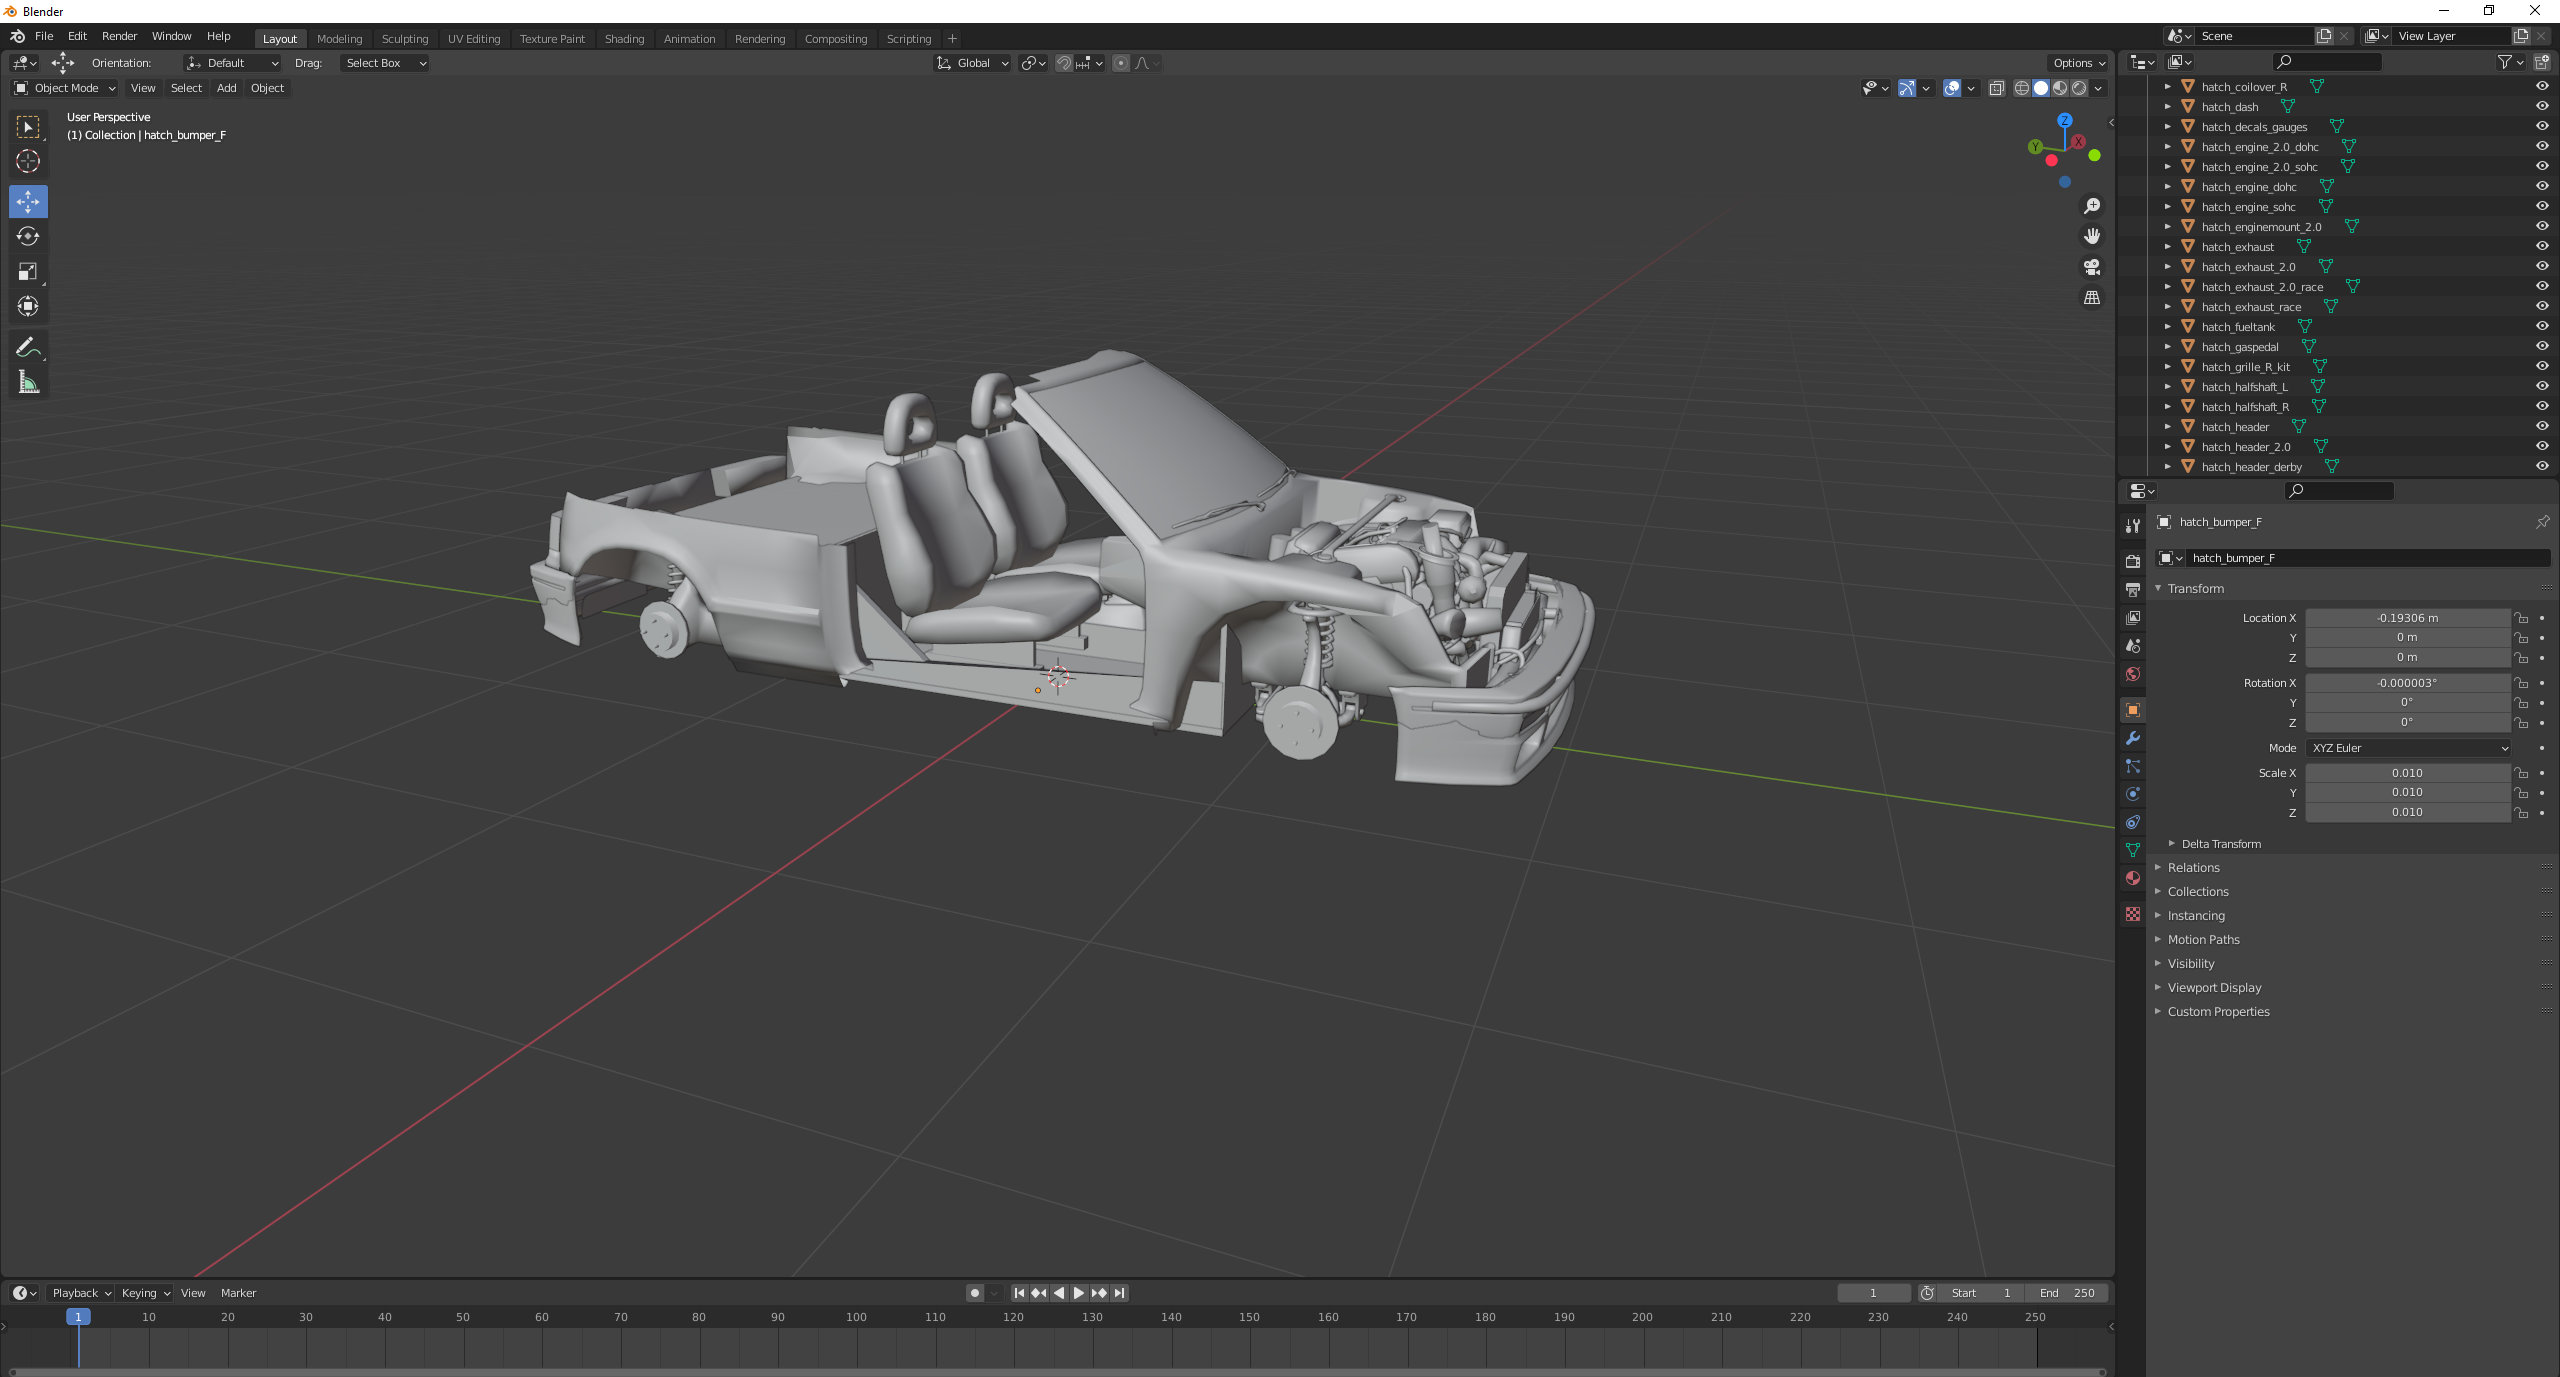Toggle camera view in viewport
Image resolution: width=2560 pixels, height=1377 pixels.
tap(2091, 267)
